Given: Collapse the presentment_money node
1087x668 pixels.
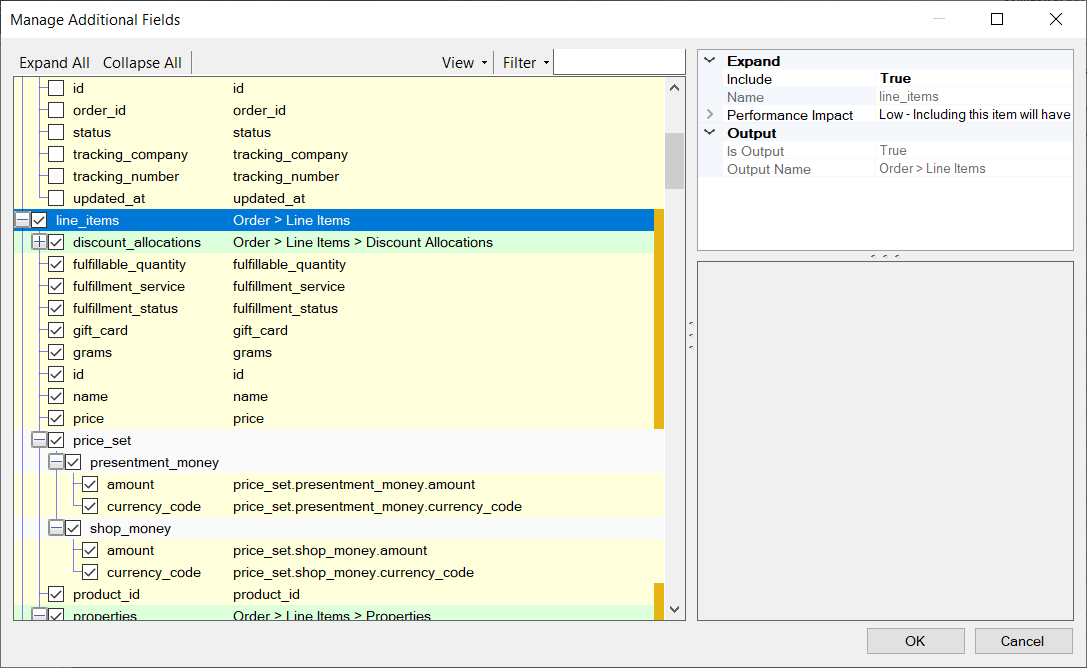Looking at the screenshot, I should (x=57, y=462).
